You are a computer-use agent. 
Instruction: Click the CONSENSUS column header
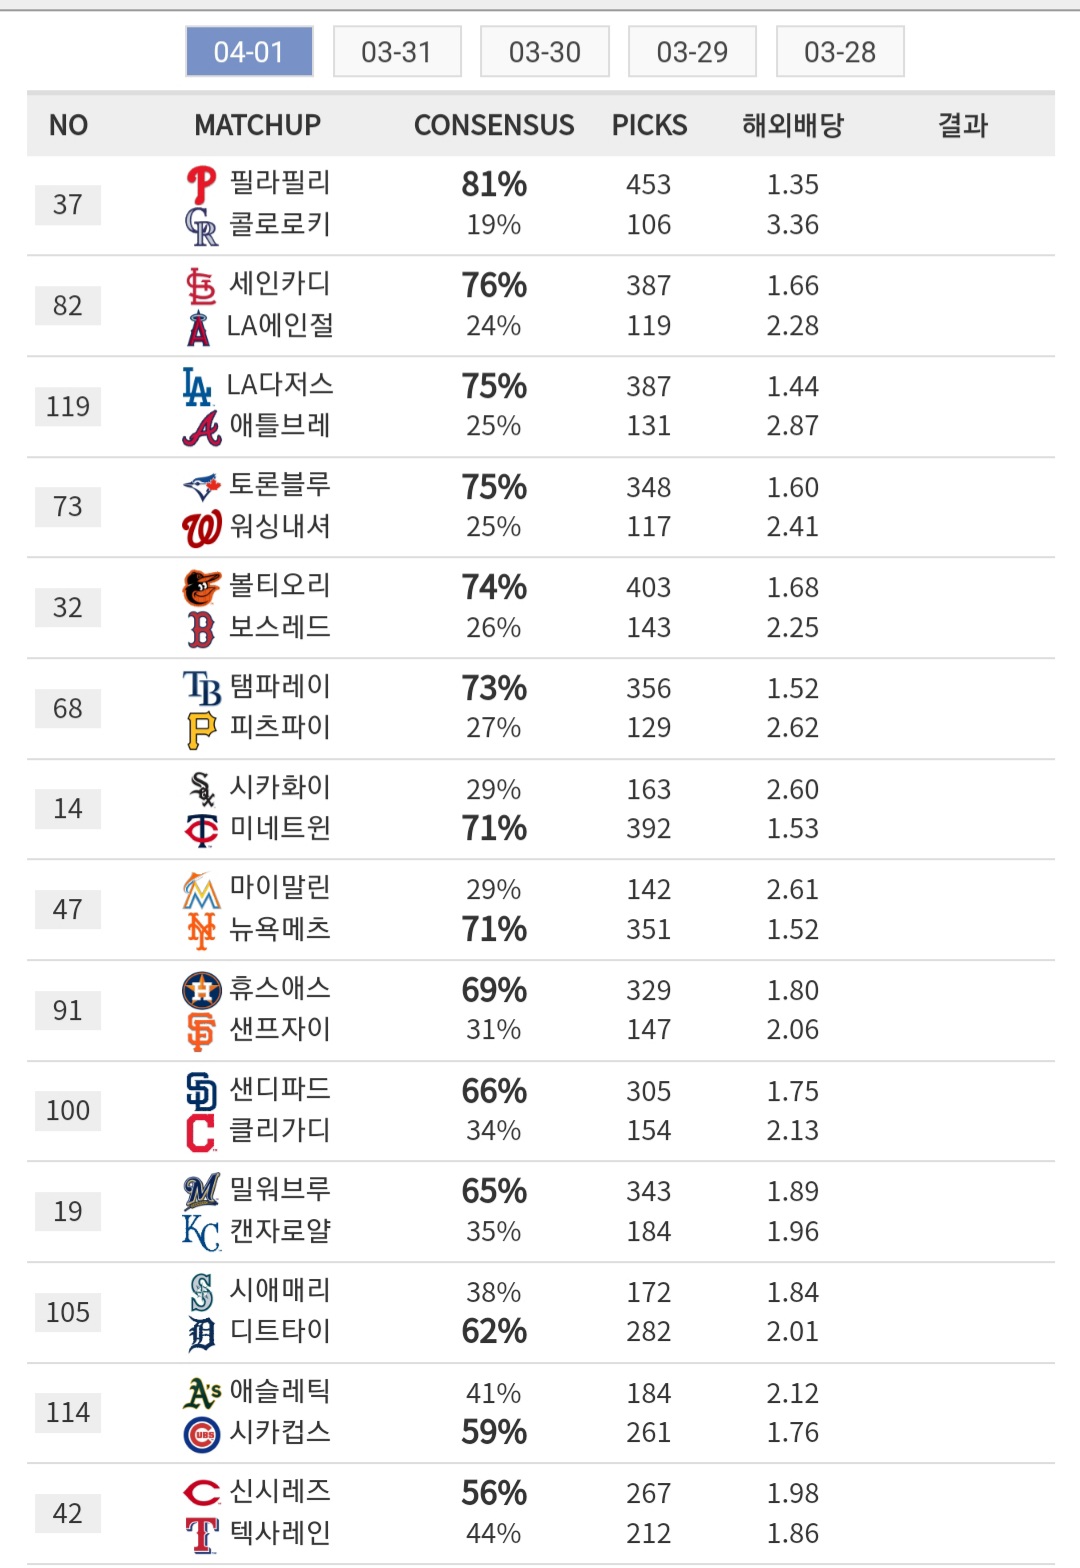pyautogui.click(x=494, y=125)
